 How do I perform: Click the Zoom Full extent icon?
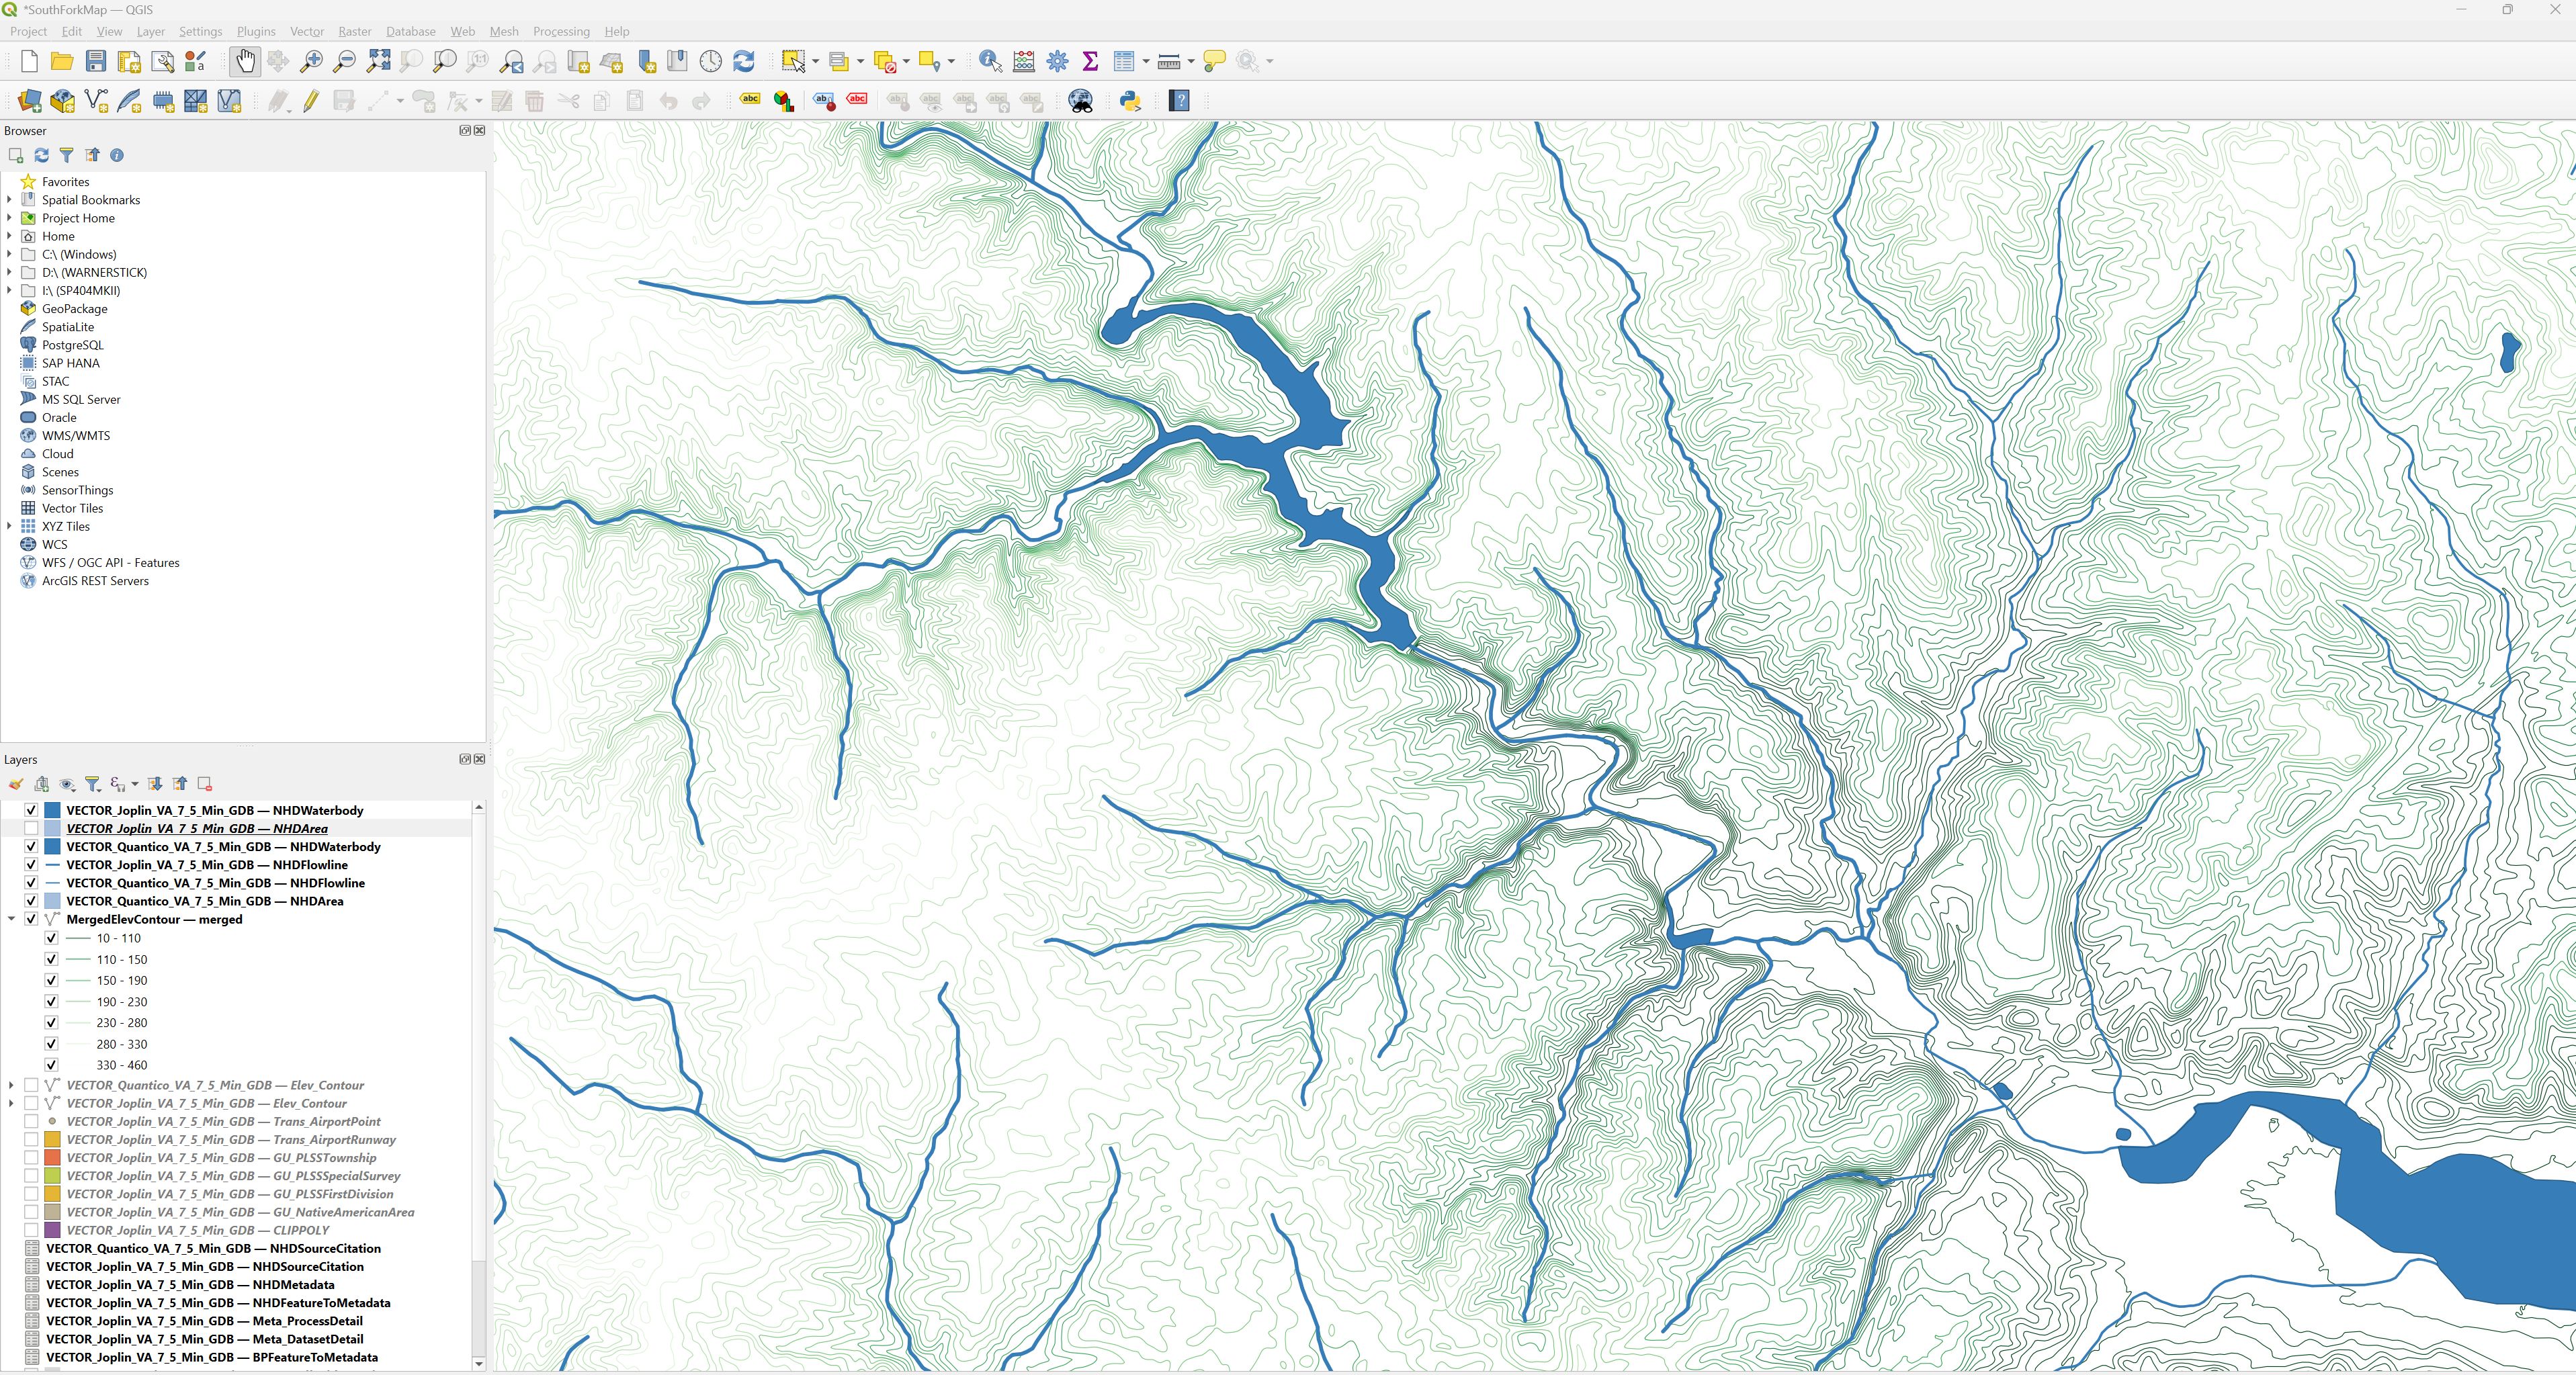[378, 62]
